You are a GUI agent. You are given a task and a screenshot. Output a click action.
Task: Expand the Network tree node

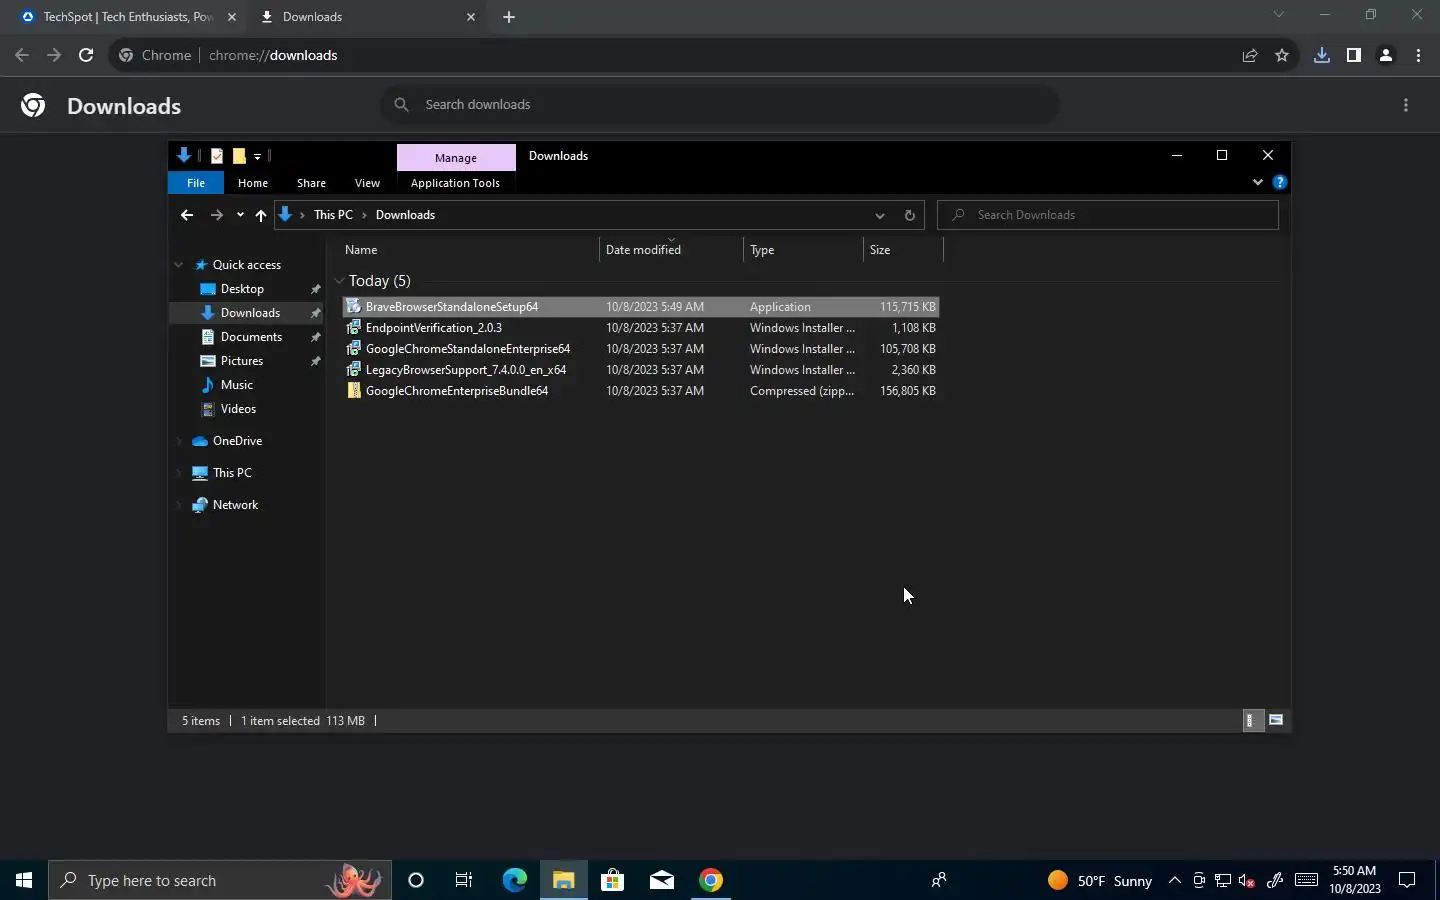[179, 505]
